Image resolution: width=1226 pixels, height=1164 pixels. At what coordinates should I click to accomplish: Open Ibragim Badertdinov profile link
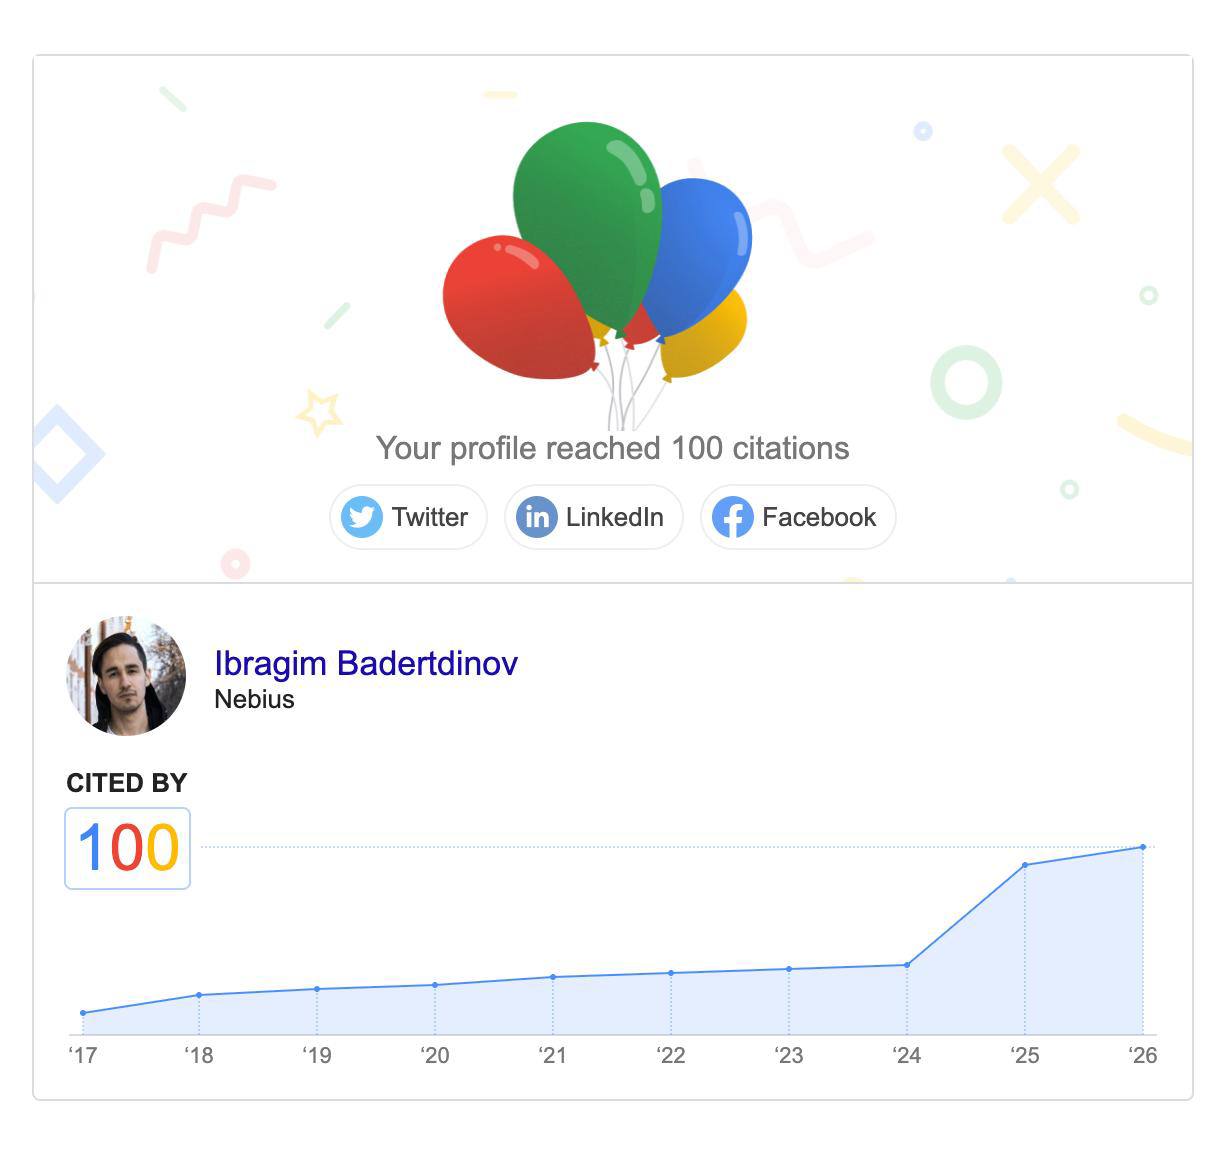(x=366, y=663)
